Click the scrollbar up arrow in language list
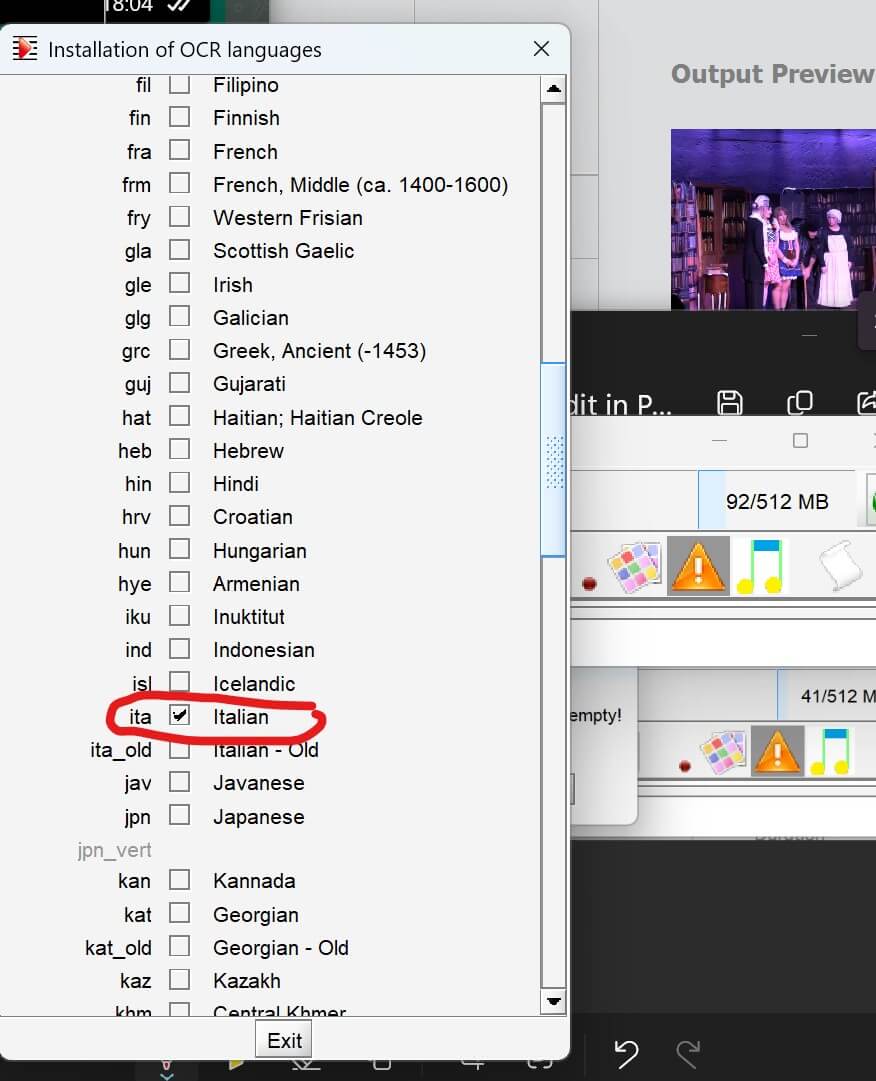The height and width of the screenshot is (1081, 876). 553,89
